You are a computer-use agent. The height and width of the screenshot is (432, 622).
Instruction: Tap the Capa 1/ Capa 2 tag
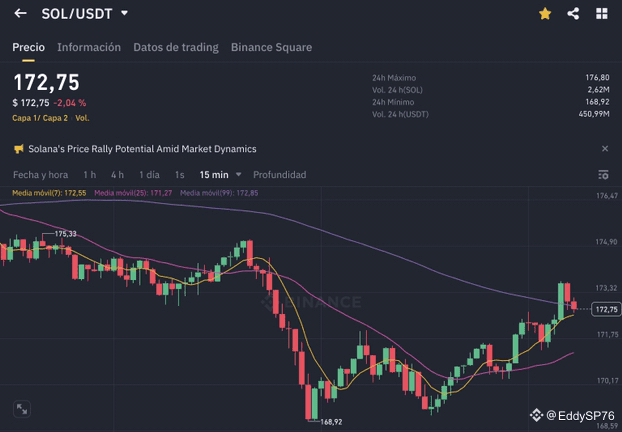[40, 118]
